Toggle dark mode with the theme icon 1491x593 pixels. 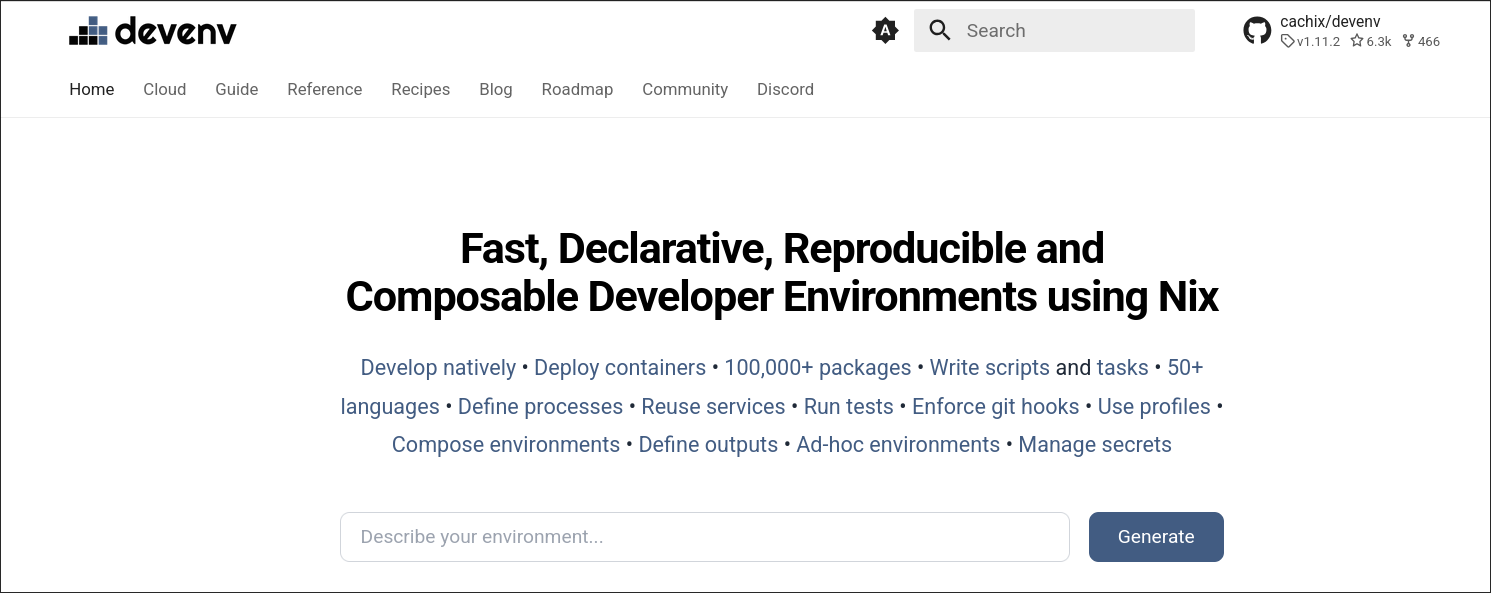click(885, 30)
